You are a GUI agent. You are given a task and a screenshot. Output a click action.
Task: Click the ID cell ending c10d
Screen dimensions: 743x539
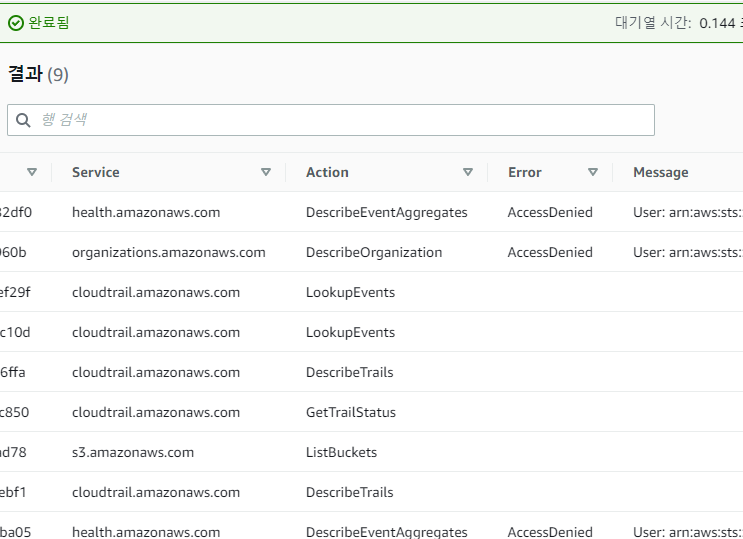pyautogui.click(x=15, y=332)
